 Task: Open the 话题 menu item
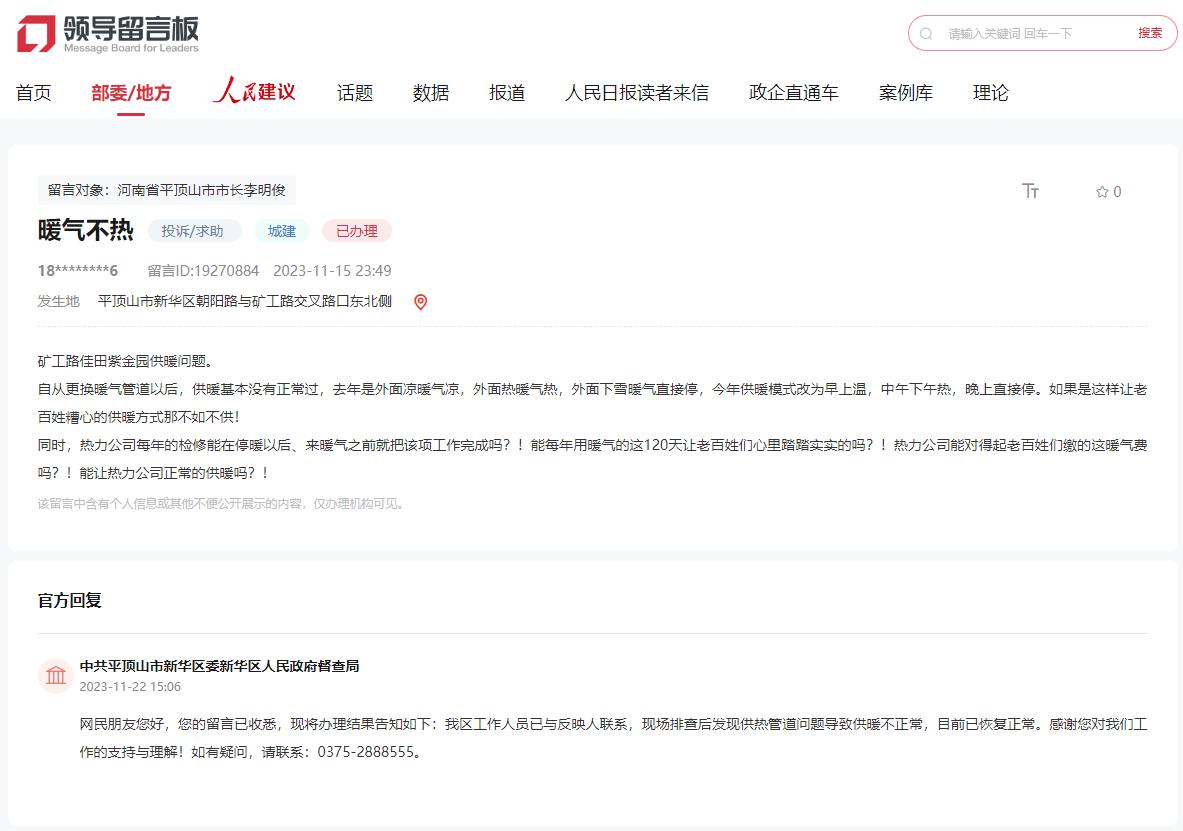(355, 93)
